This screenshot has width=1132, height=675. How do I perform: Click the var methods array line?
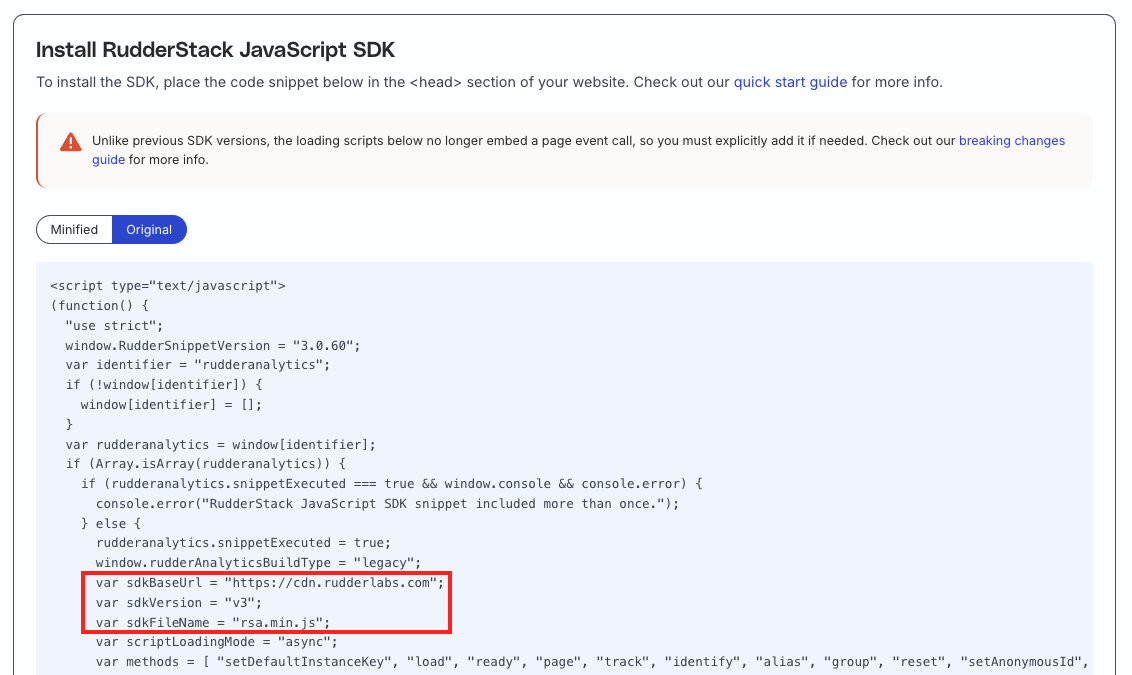point(592,662)
